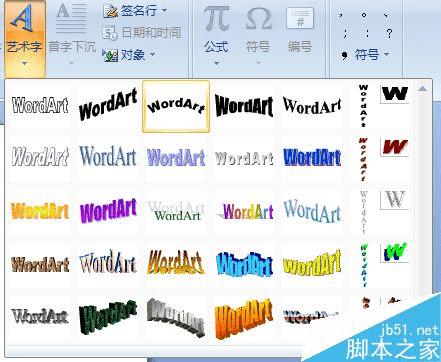Open the bullet 符号 dropdown arrow
This screenshot has height=362, width=441.
pyautogui.click(x=386, y=54)
